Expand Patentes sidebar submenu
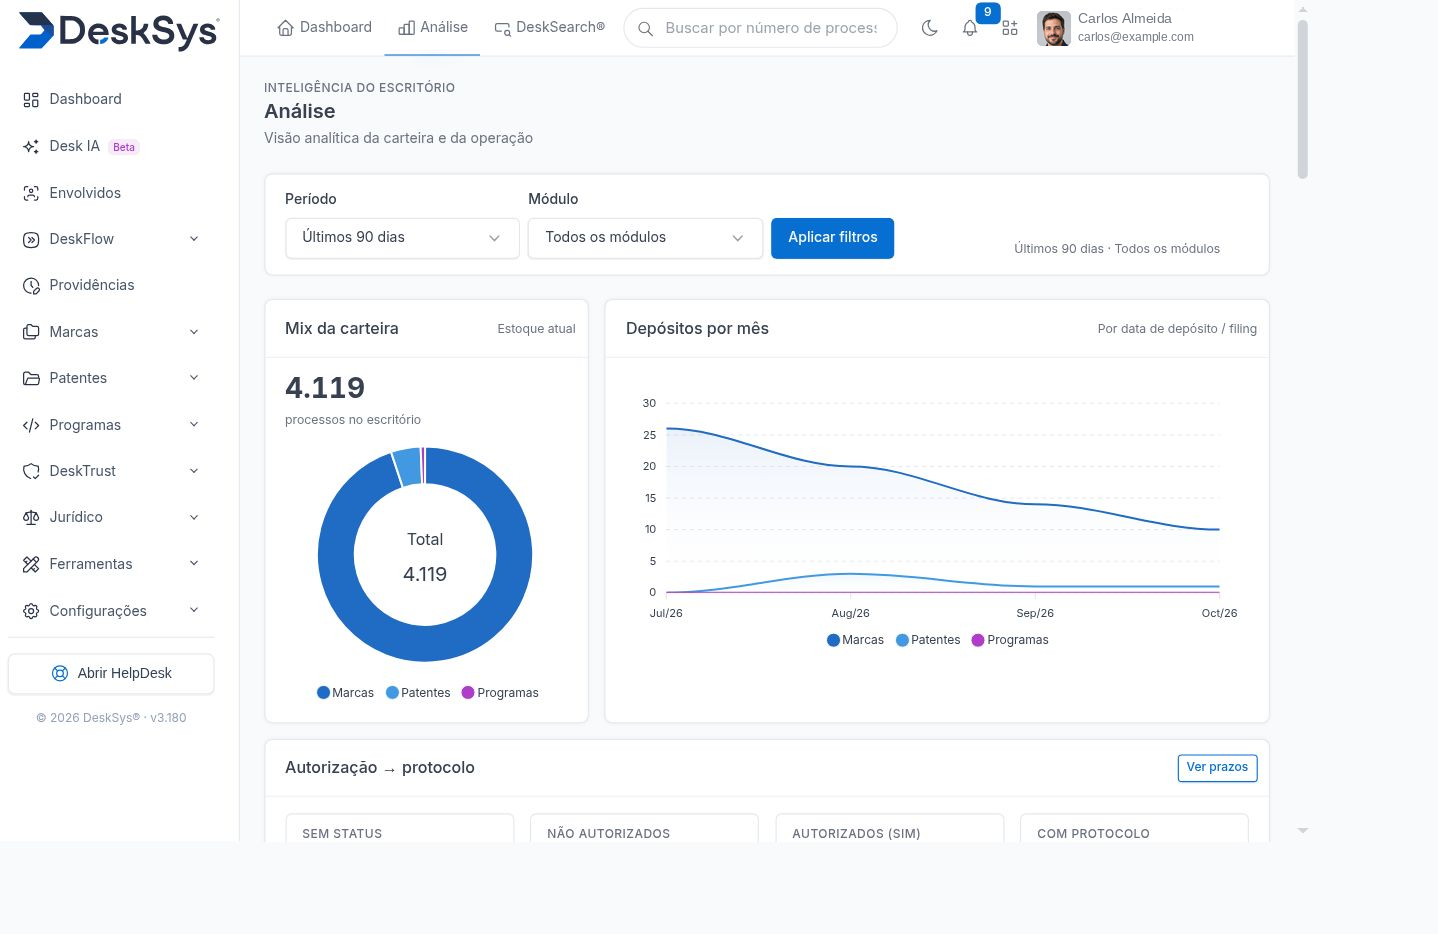The width and height of the screenshot is (1438, 934). (x=111, y=378)
